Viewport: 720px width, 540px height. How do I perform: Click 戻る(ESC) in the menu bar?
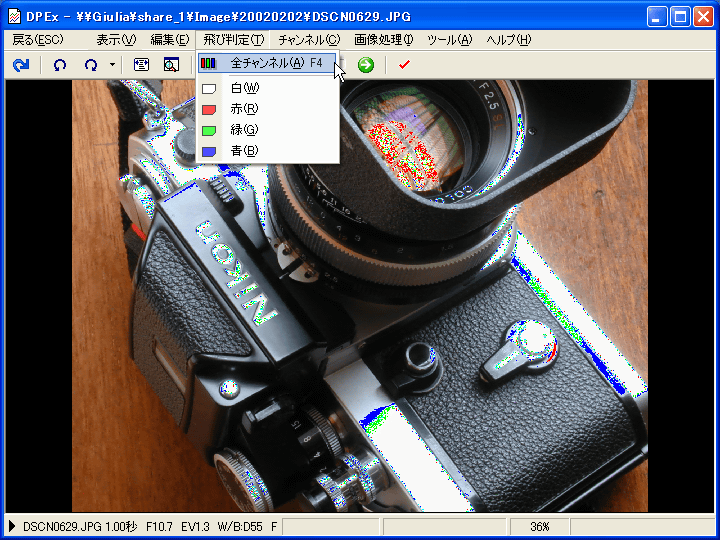[x=38, y=40]
